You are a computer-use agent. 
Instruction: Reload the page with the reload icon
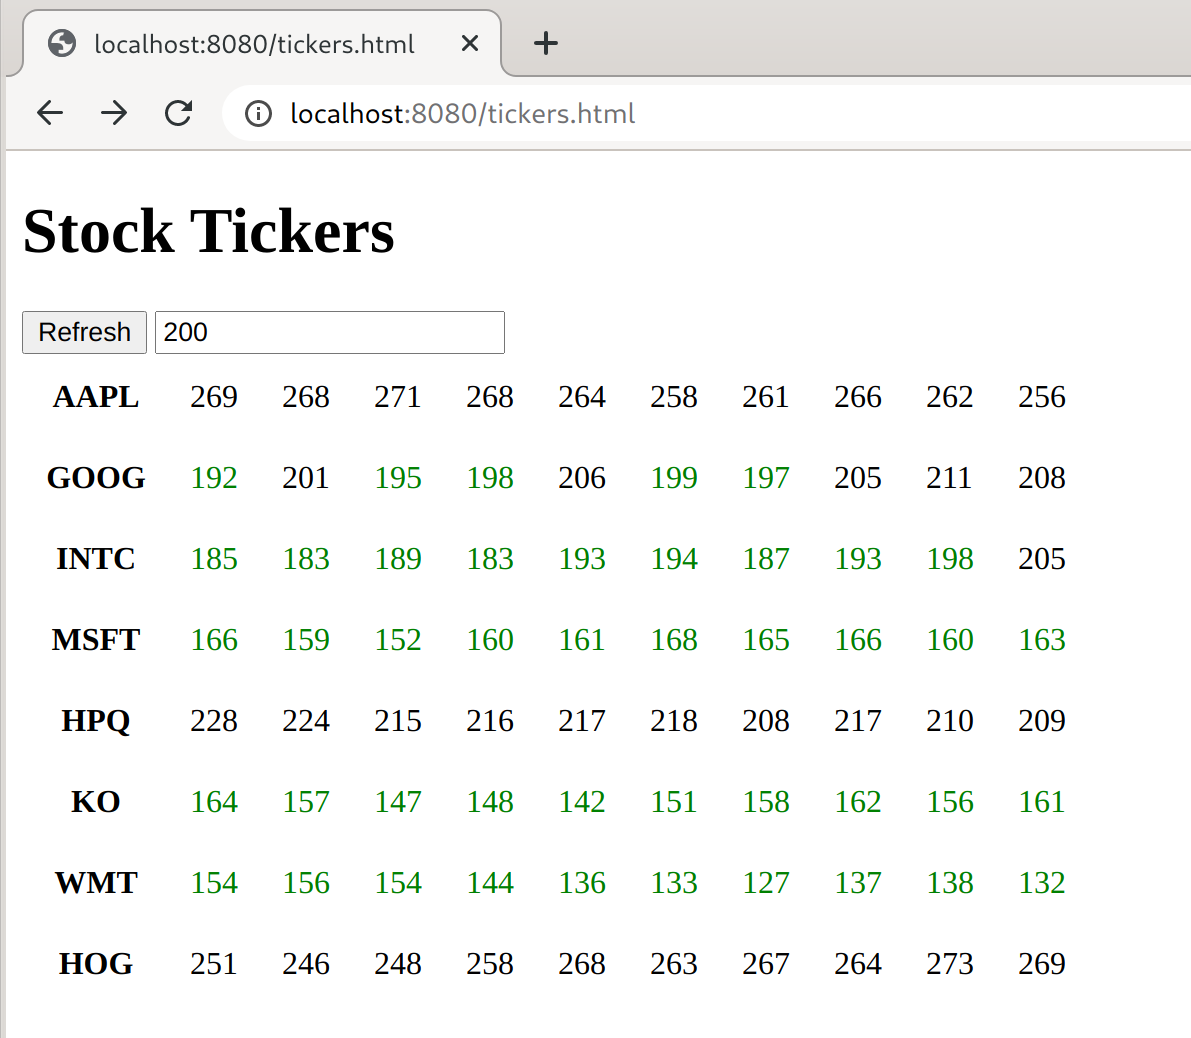click(x=178, y=113)
